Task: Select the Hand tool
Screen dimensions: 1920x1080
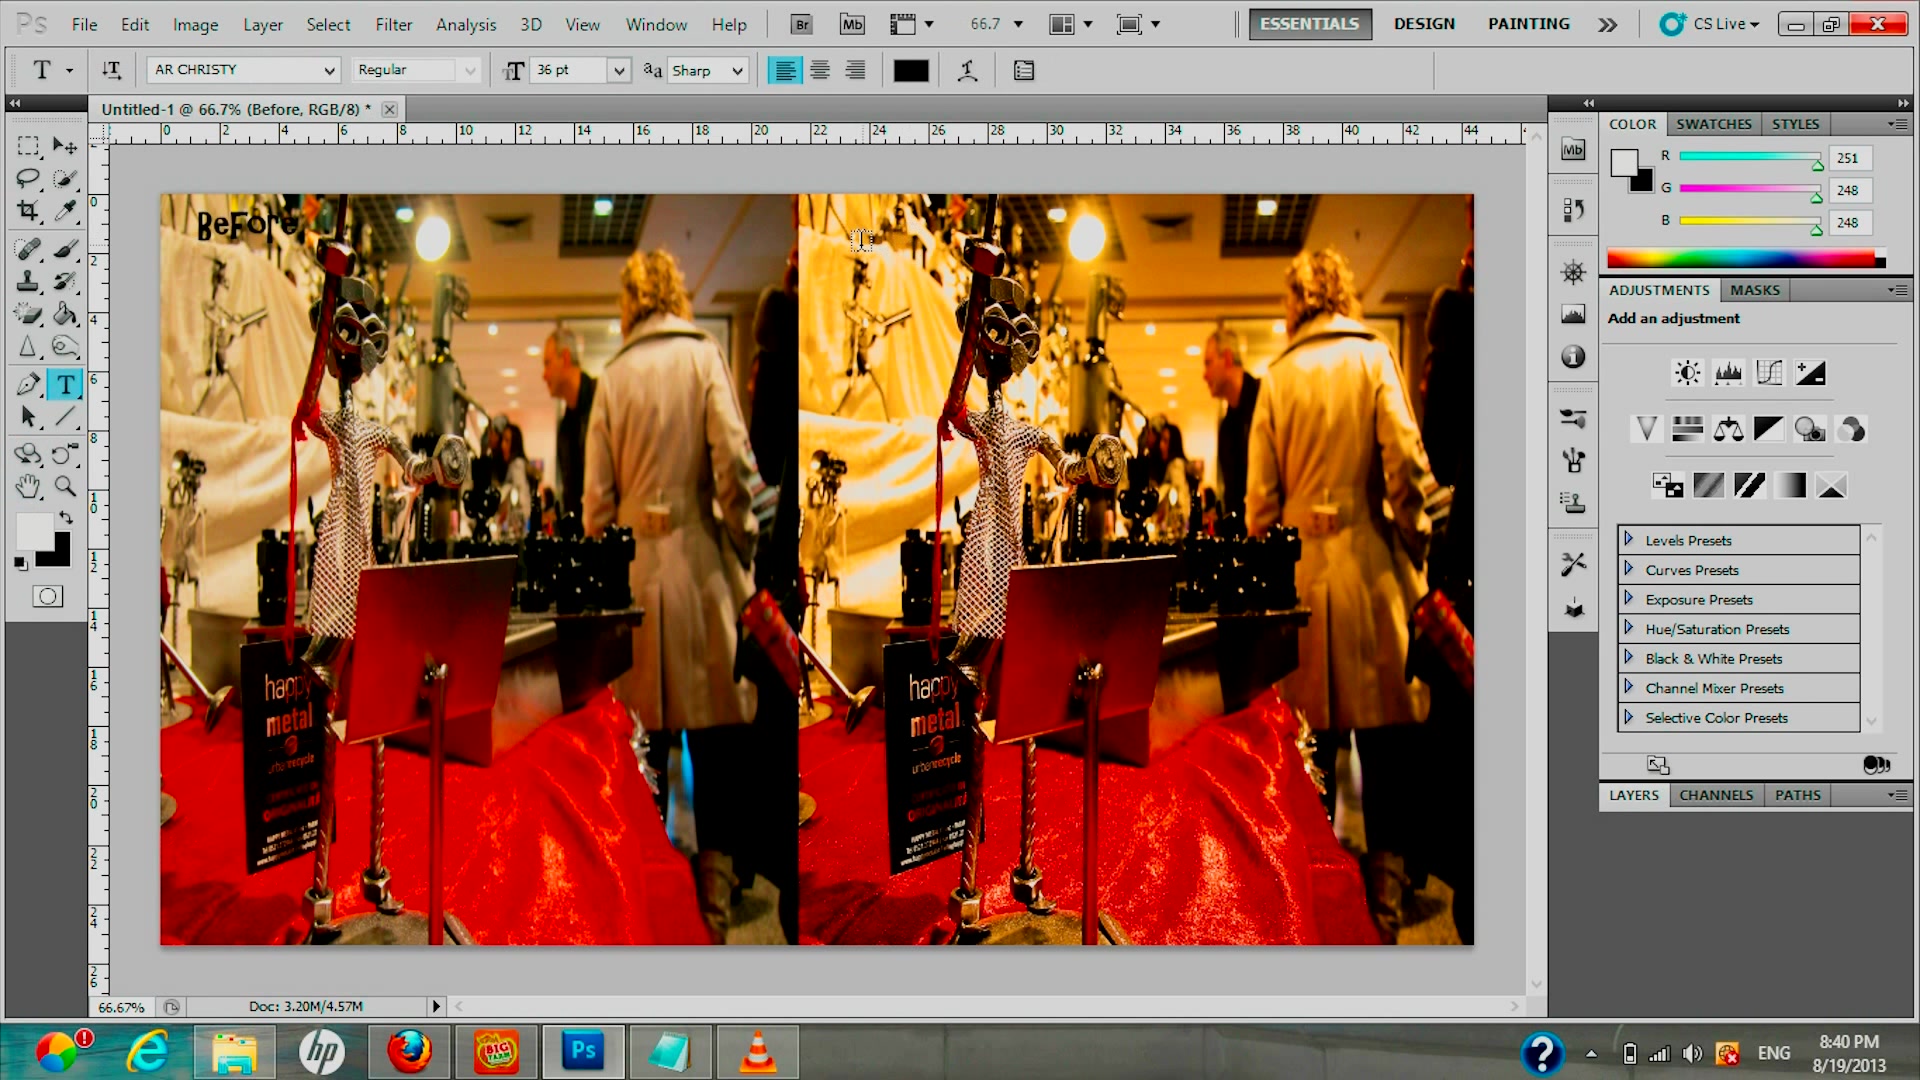Action: tap(29, 487)
